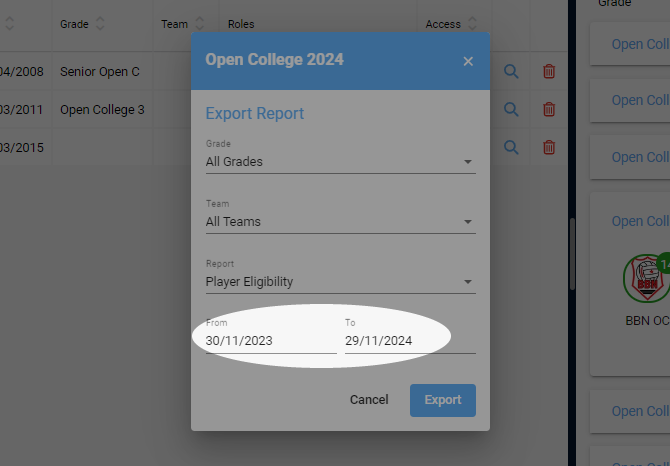View details for Open College 3 row
Viewport: 670px width, 466px height.
(511, 110)
